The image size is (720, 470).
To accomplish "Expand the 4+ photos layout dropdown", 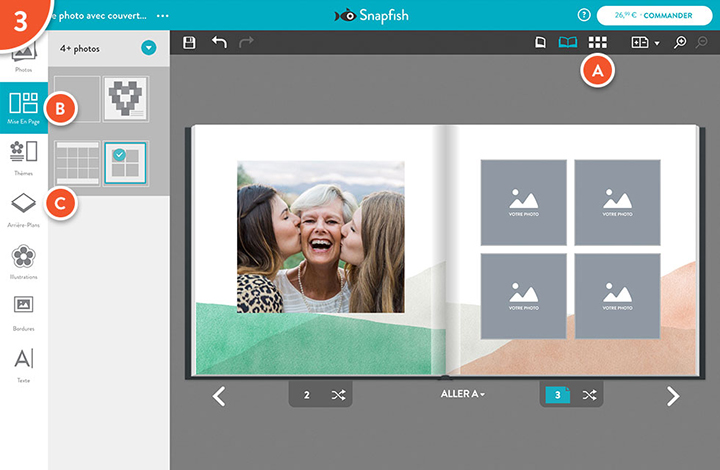I will [x=148, y=48].
